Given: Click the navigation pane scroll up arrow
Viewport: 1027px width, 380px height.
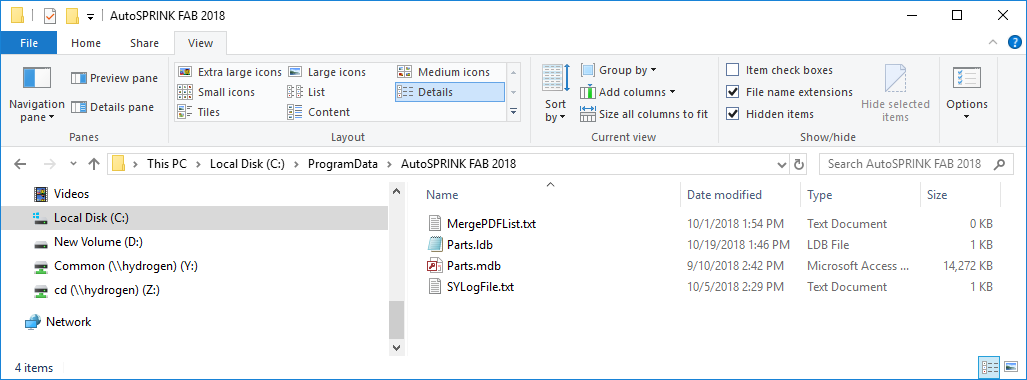Looking at the screenshot, I should [396, 191].
